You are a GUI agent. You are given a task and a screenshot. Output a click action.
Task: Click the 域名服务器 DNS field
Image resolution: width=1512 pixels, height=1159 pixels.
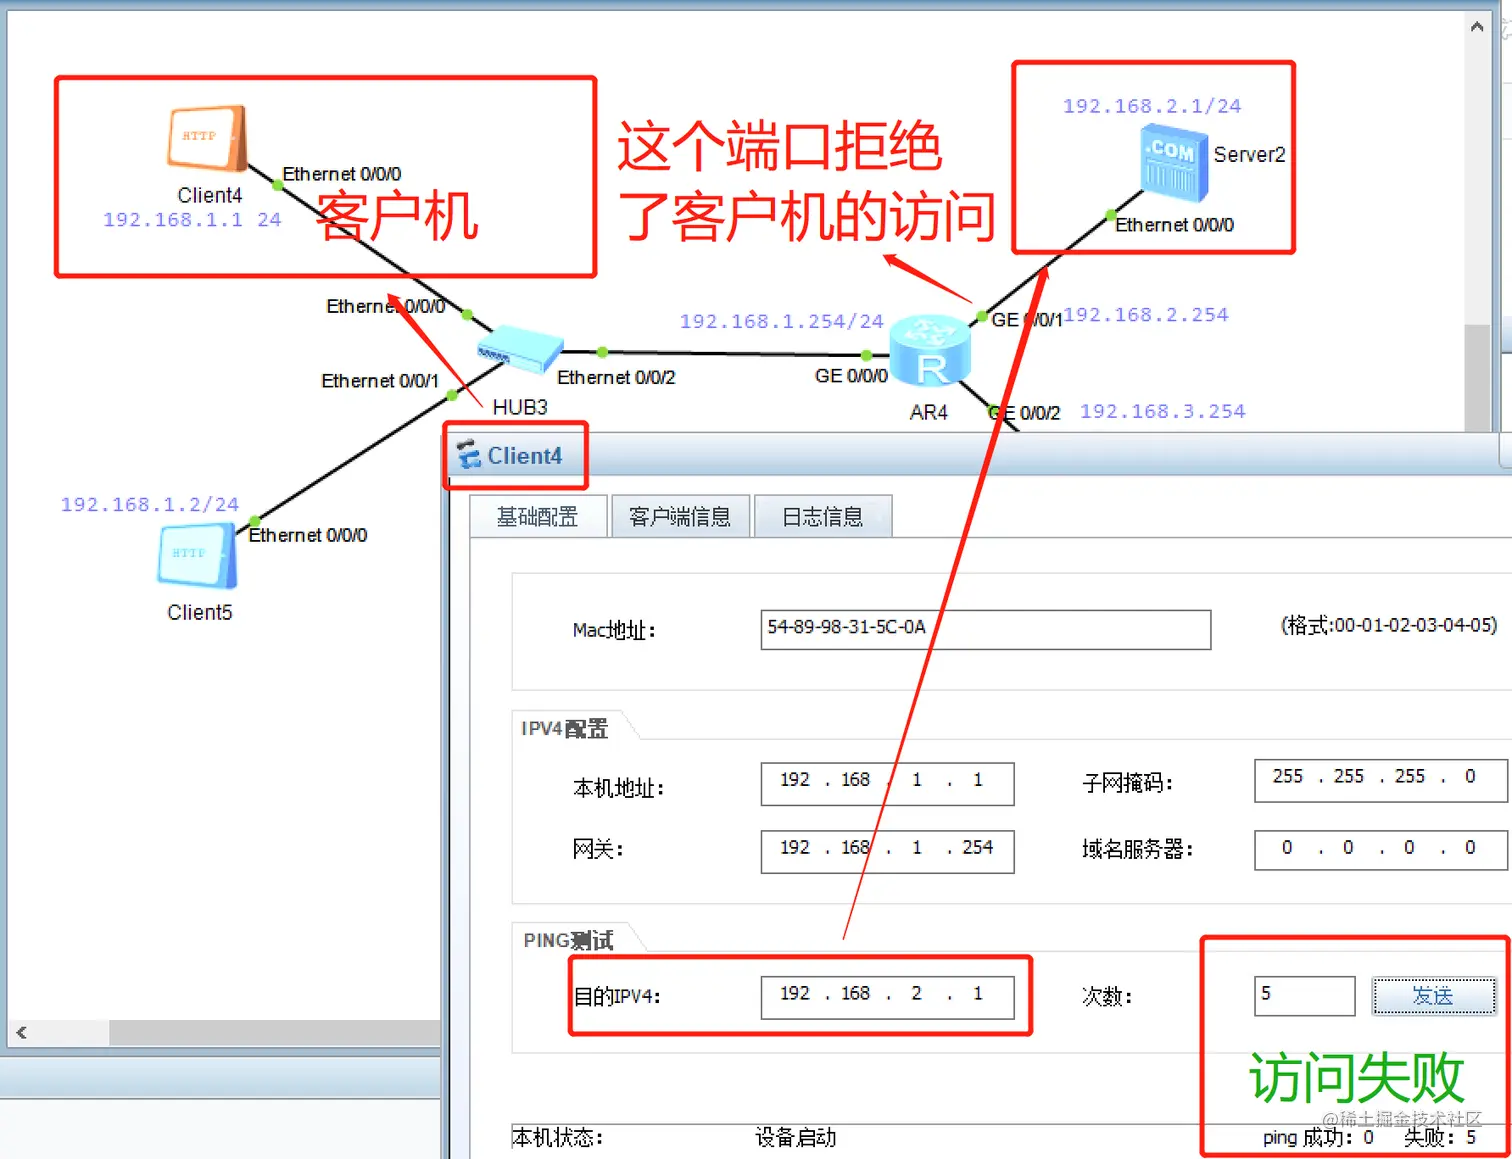tap(1380, 850)
